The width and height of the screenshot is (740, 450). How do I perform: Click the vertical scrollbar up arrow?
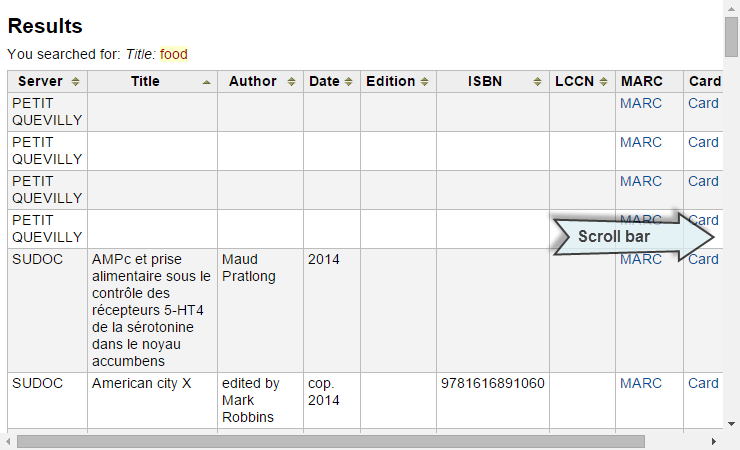(x=732, y=7)
